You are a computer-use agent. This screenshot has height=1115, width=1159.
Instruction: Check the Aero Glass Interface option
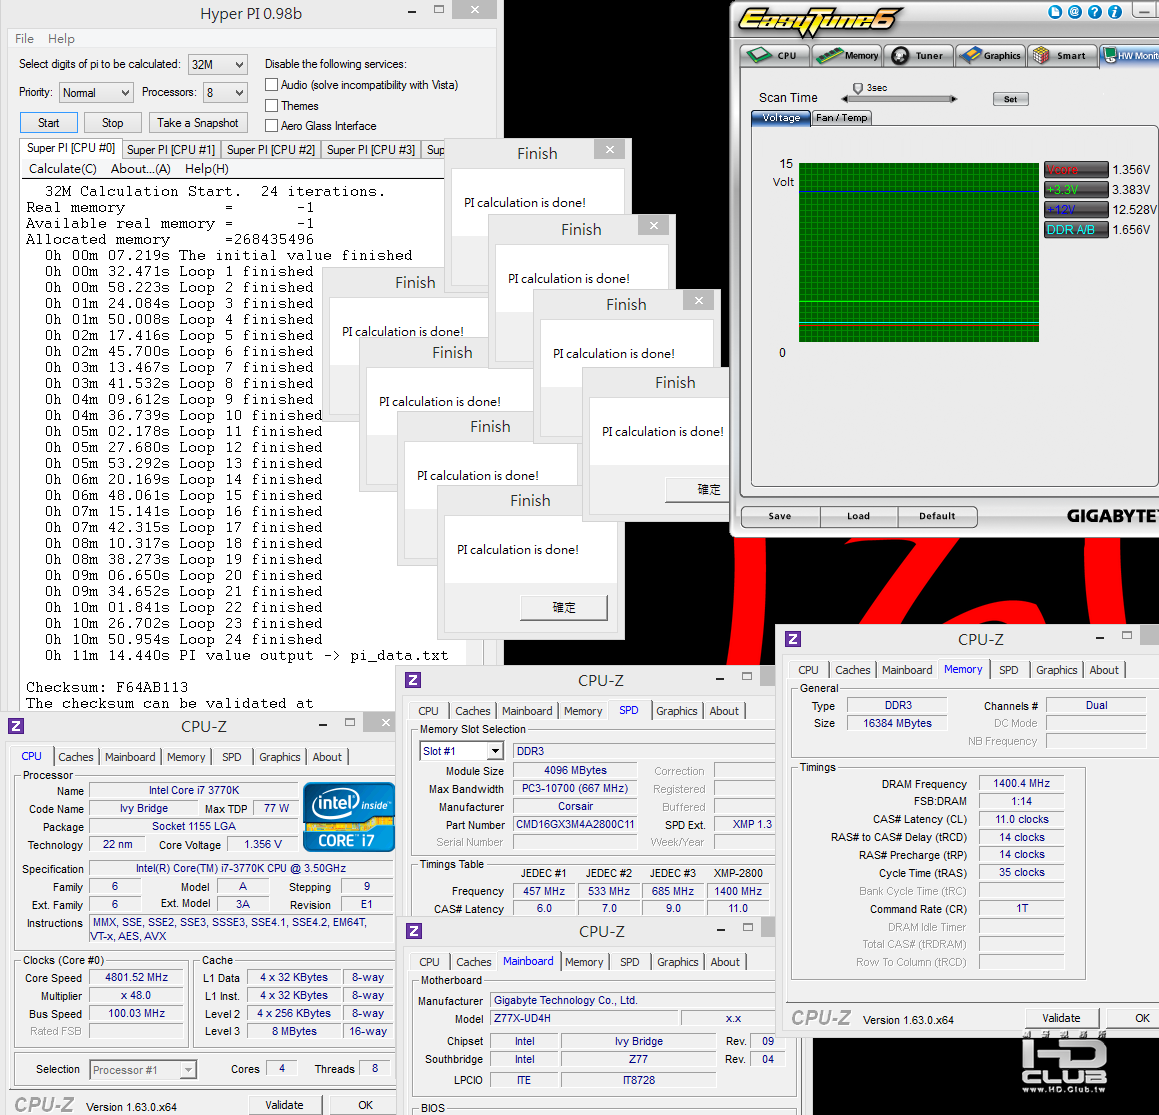[x=271, y=126]
